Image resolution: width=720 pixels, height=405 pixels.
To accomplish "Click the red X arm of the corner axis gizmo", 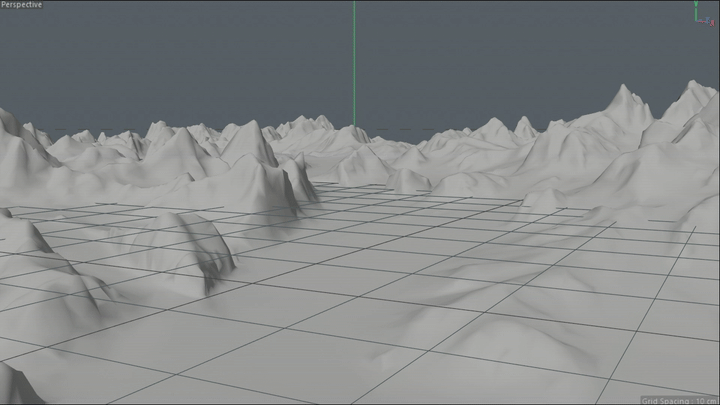I will pos(703,21).
